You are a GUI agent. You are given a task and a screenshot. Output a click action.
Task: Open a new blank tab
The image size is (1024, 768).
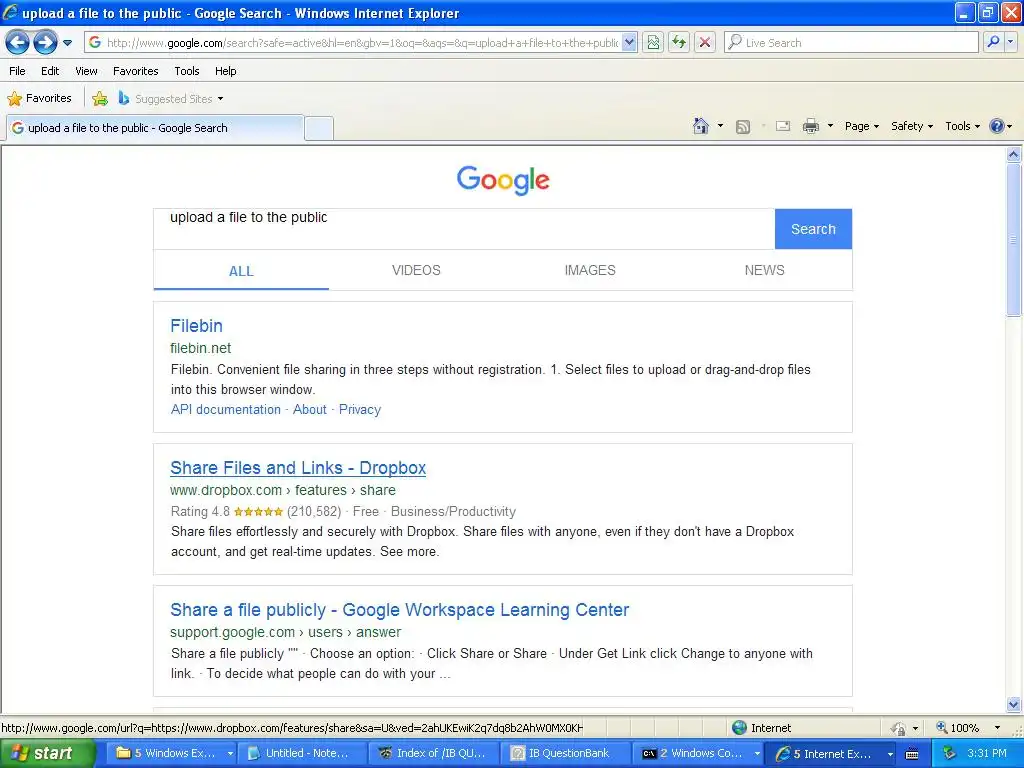[319, 129]
